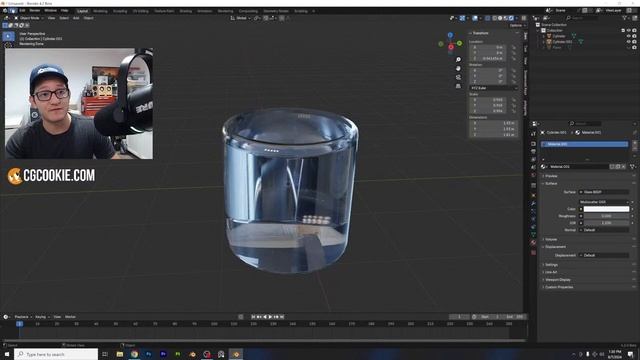
Task: Open the File menu
Action: coord(13,11)
